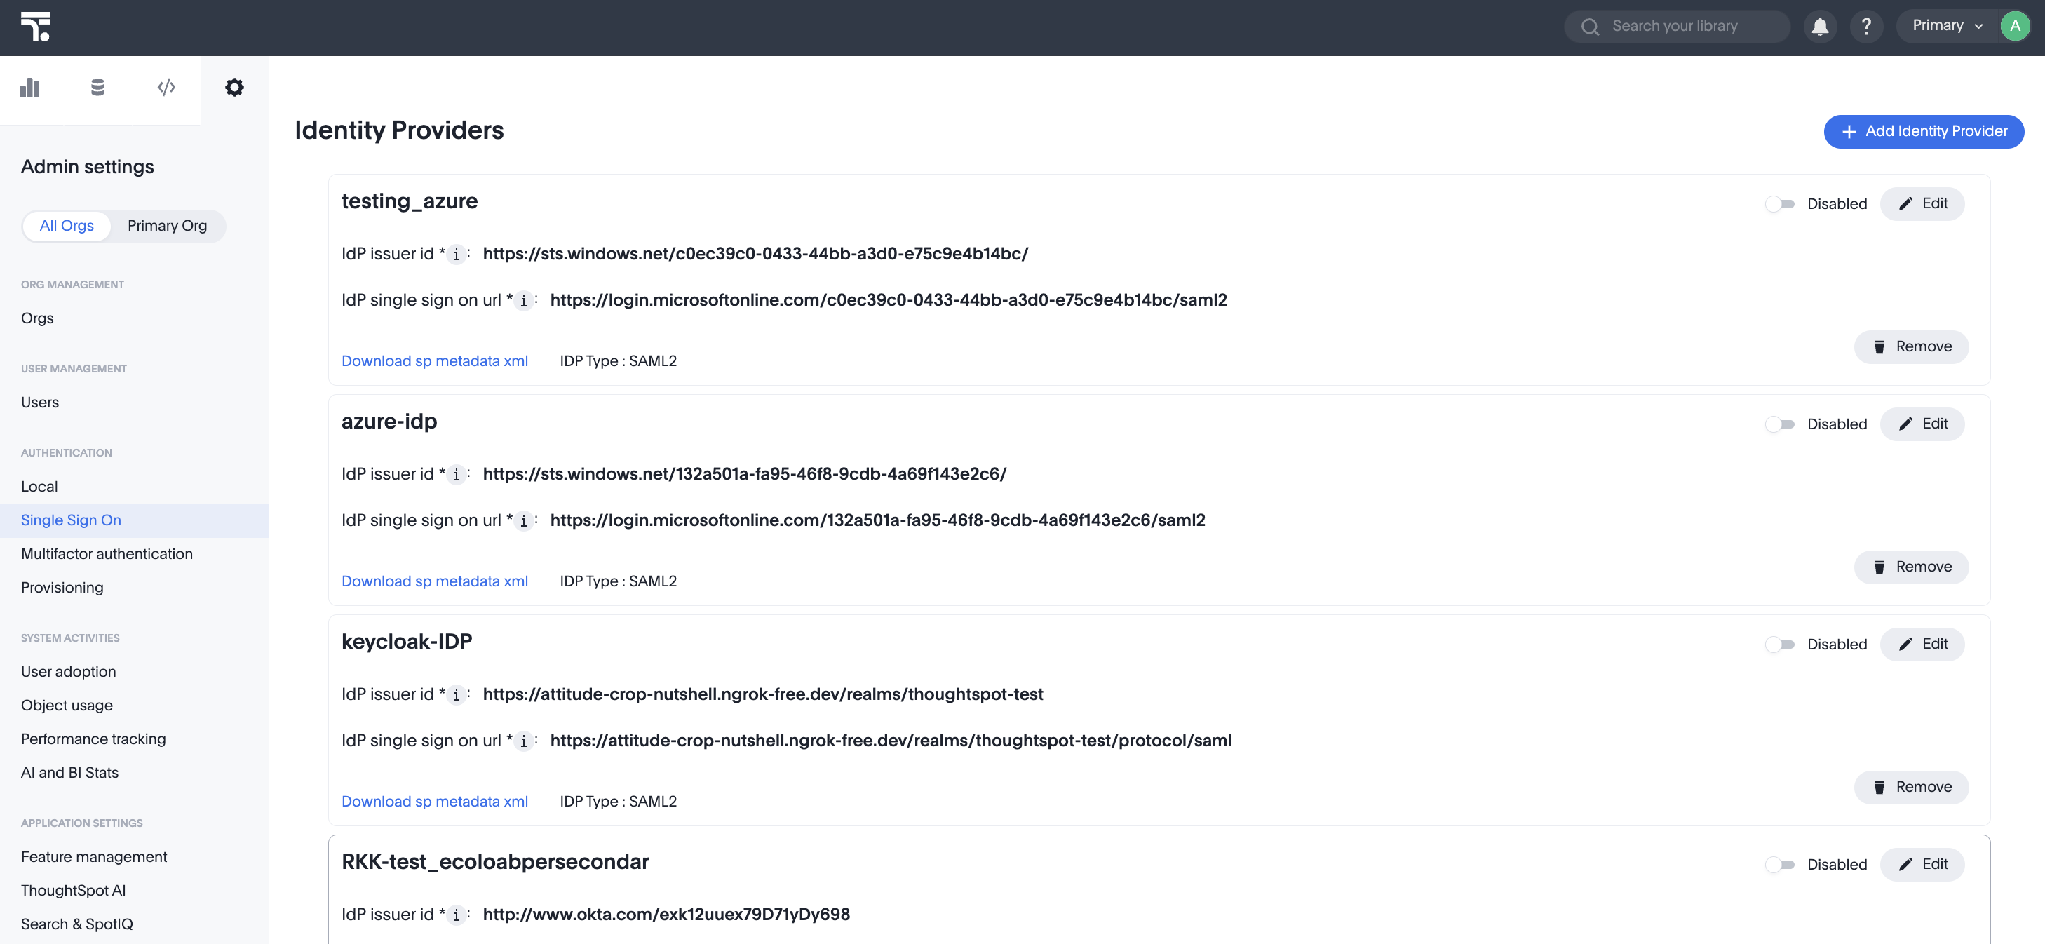Click the testing_azure sts.windows.net issuer URL
This screenshot has height=944, width=2045.
[755, 254]
